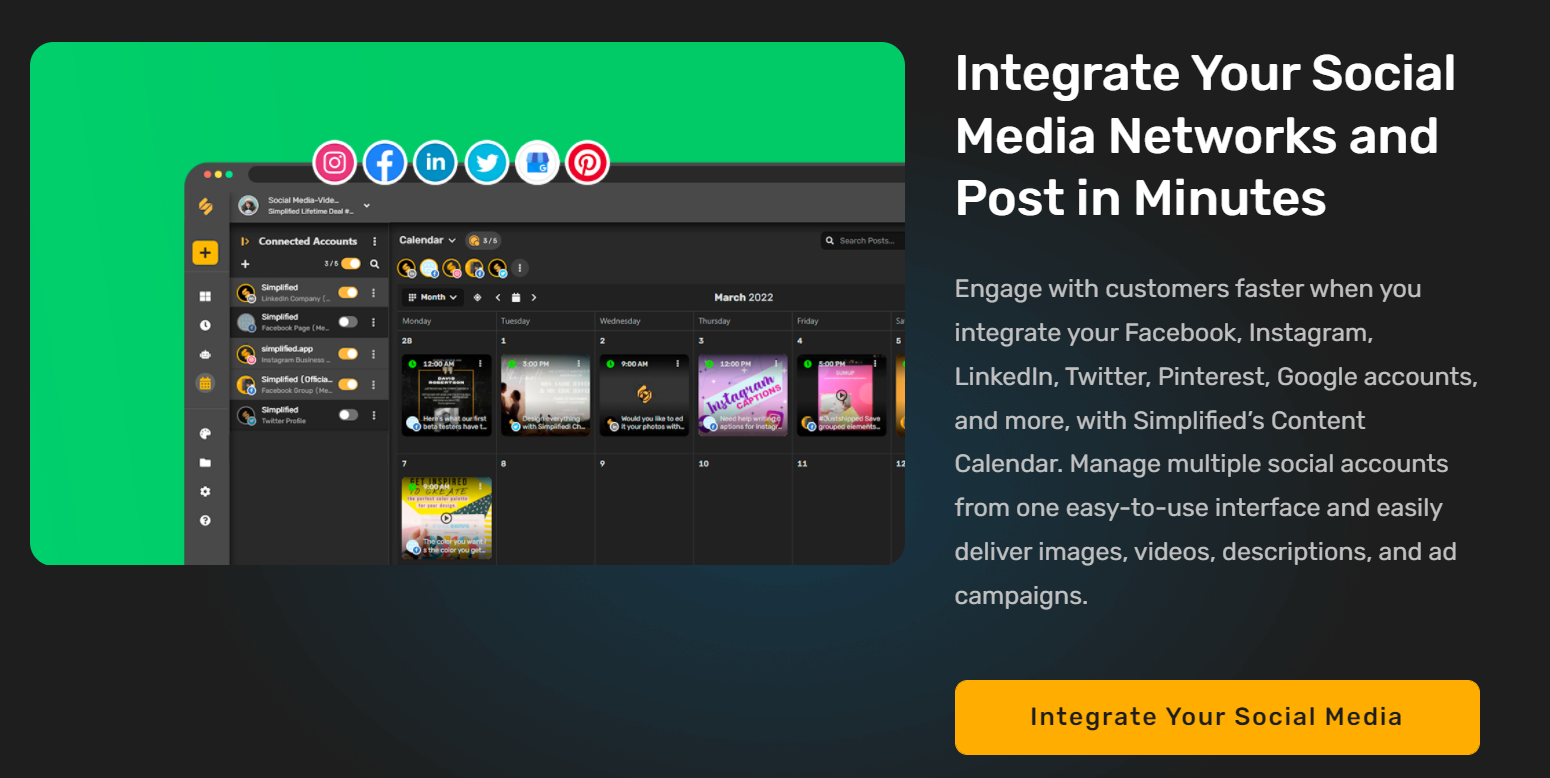Viewport: 1550px width, 778px height.
Task: Open the clock history icon in sidebar
Action: pos(205,325)
